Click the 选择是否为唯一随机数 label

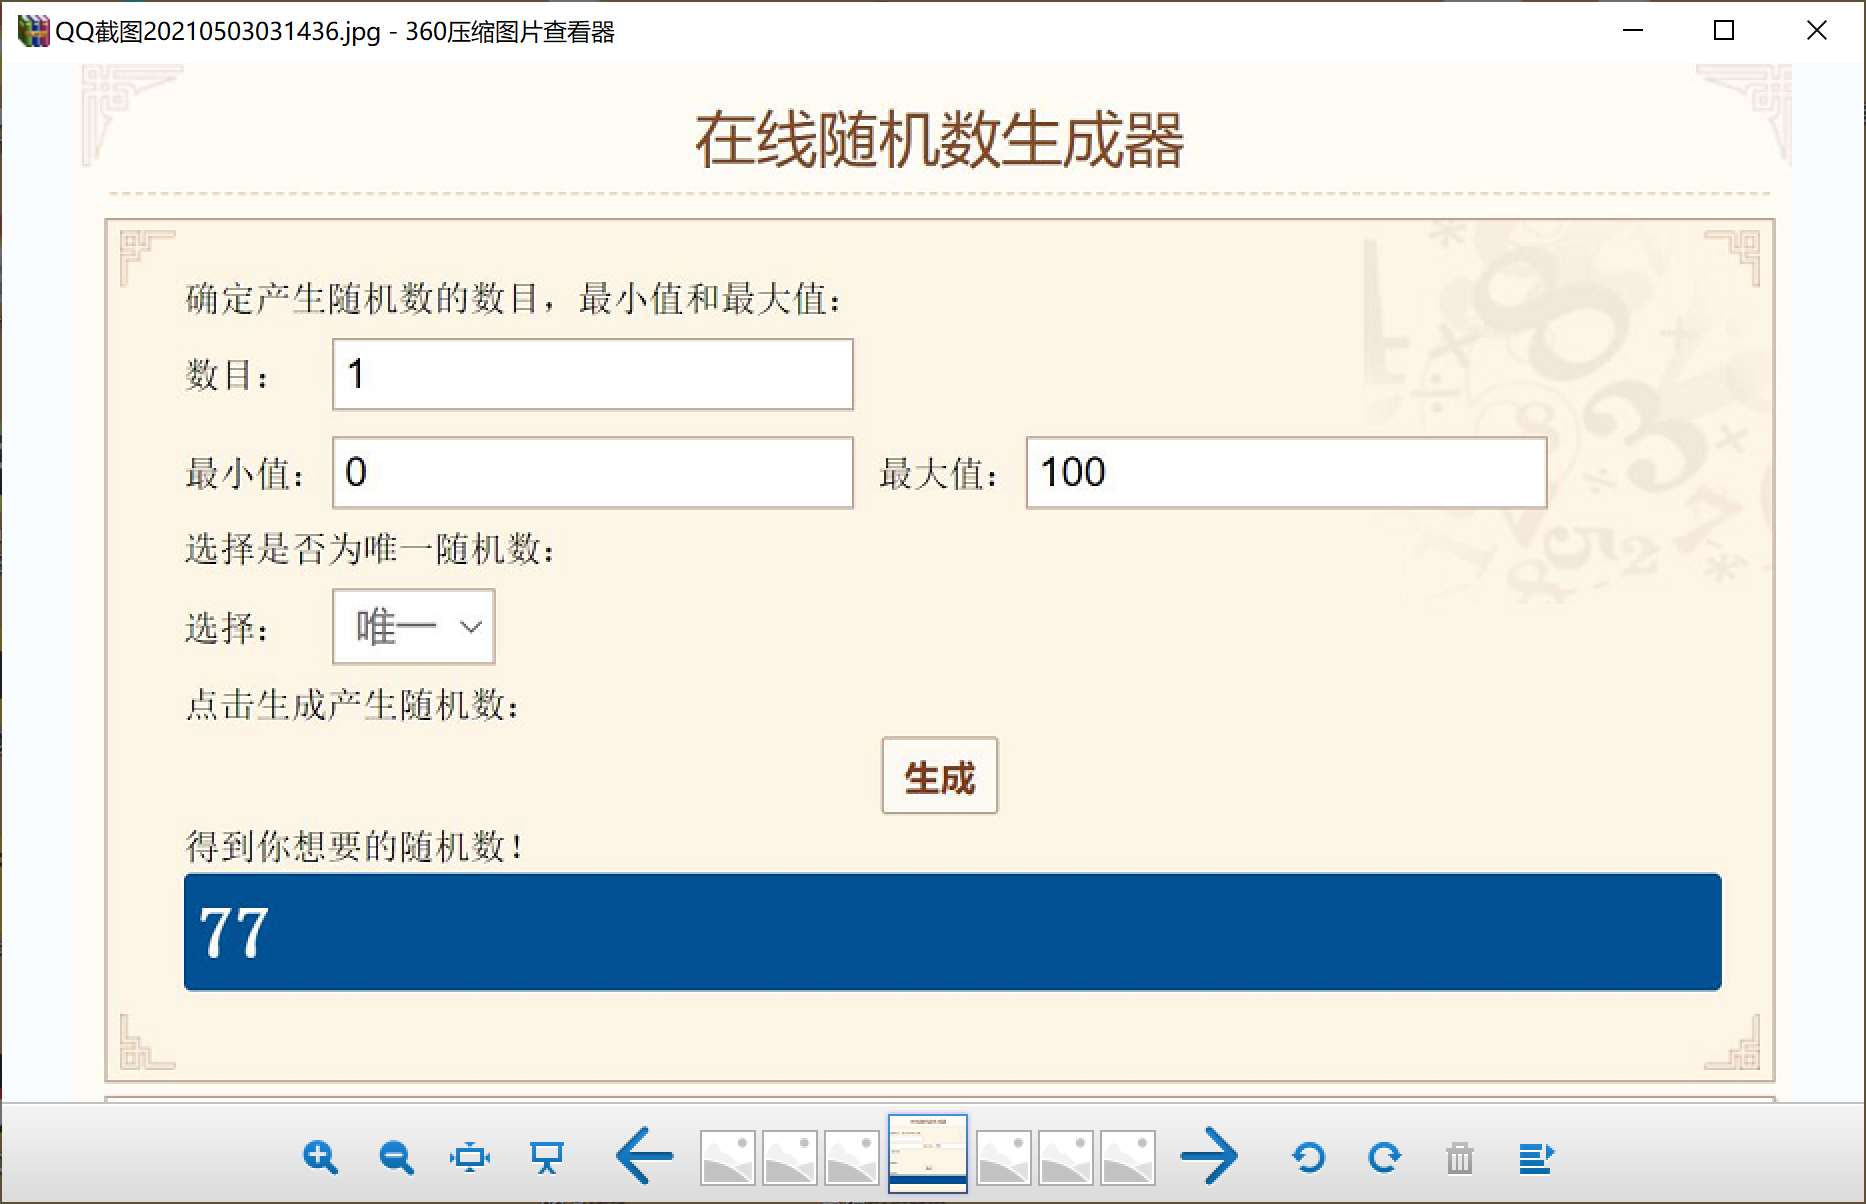coord(370,549)
